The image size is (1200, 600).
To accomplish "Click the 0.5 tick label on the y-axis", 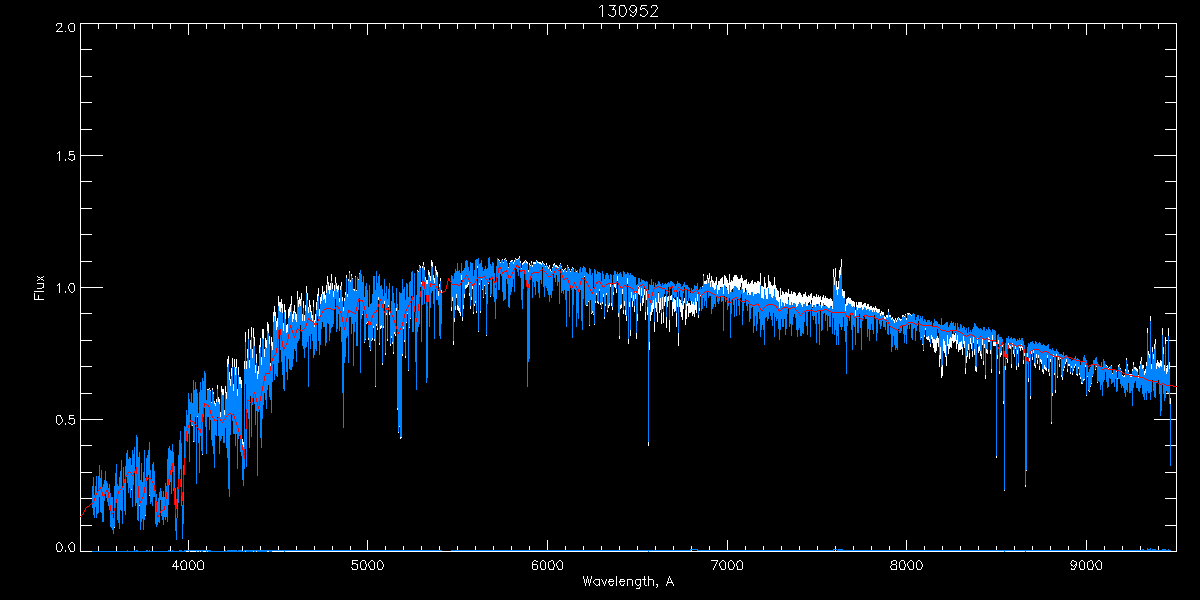I will click(x=65, y=419).
